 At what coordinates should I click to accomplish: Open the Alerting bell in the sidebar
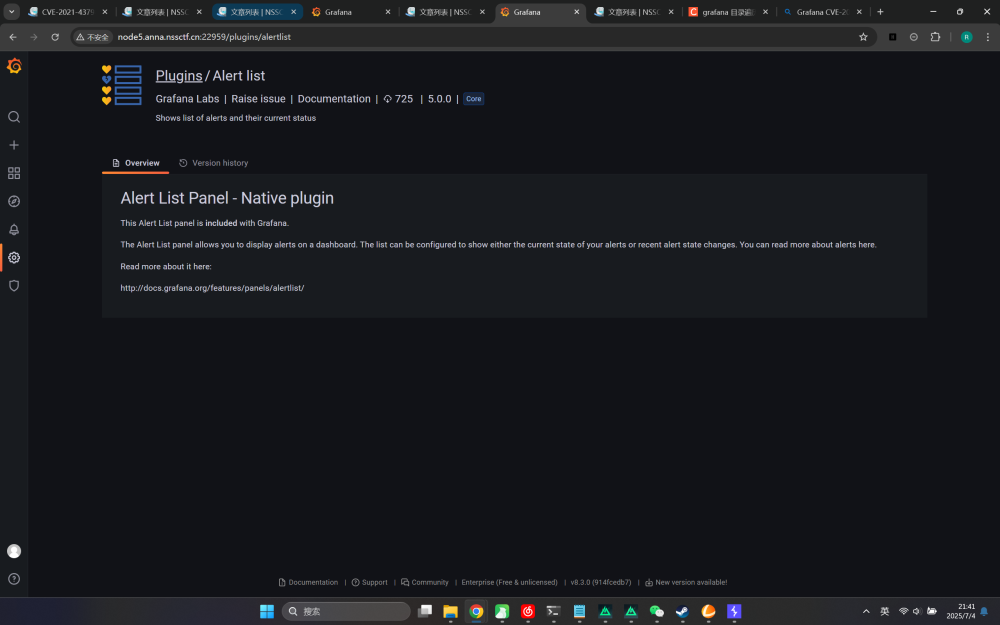point(14,229)
